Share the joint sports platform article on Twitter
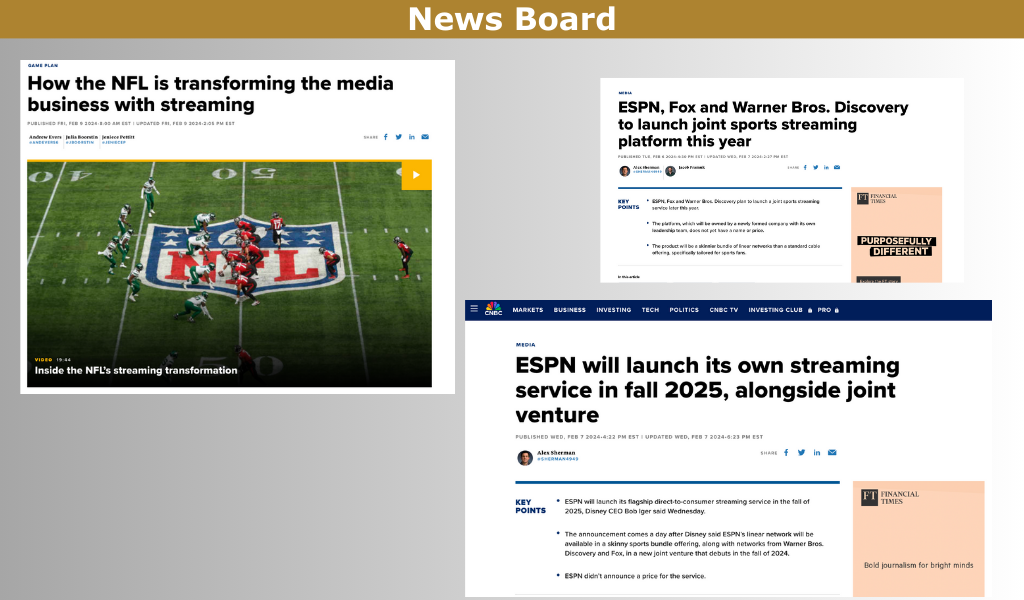Viewport: 1024px width, 600px height. click(815, 168)
